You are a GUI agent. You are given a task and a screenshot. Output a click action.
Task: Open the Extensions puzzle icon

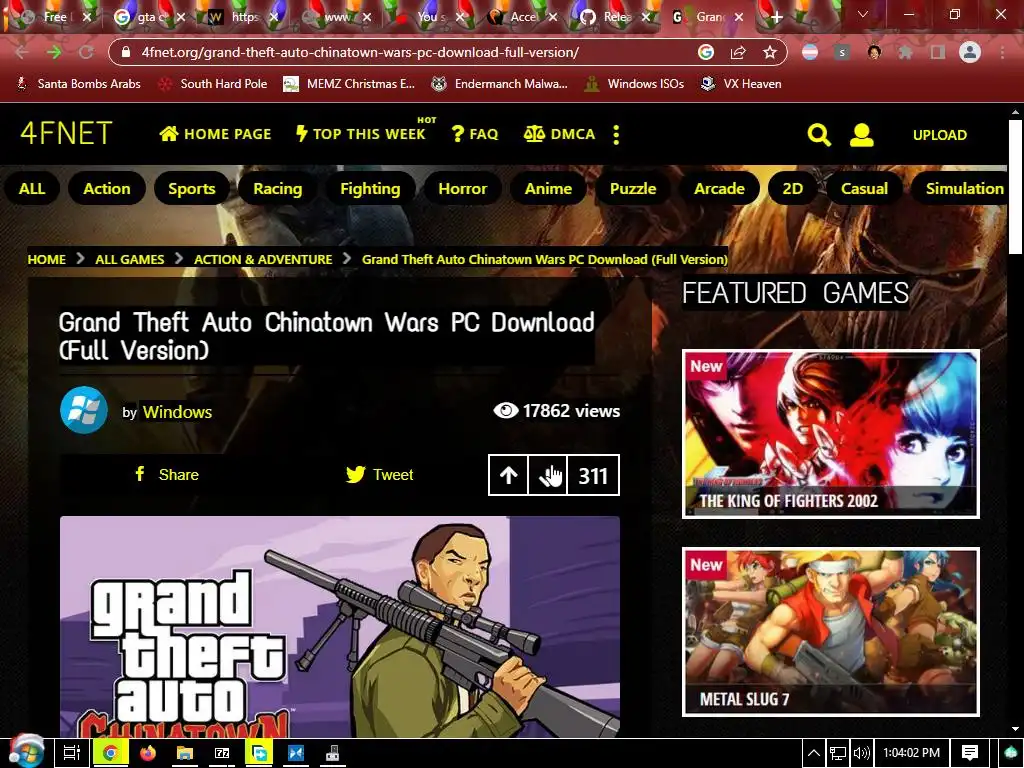pyautogui.click(x=905, y=52)
